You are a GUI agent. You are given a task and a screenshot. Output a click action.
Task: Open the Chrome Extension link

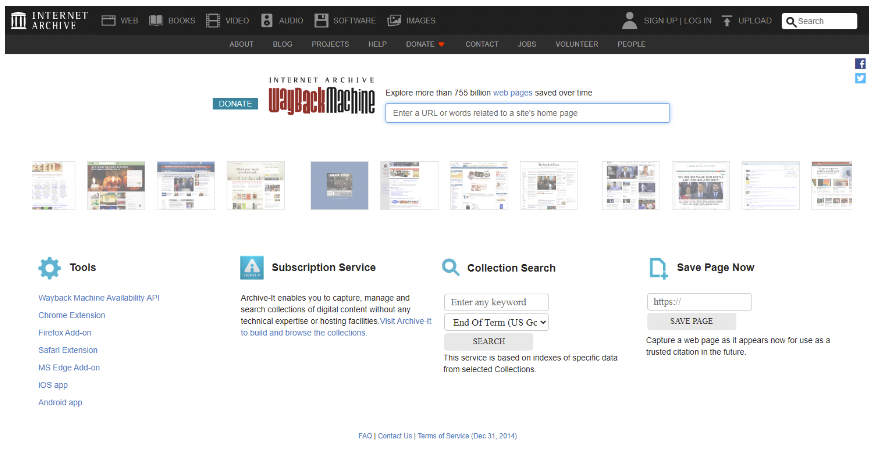coord(72,315)
